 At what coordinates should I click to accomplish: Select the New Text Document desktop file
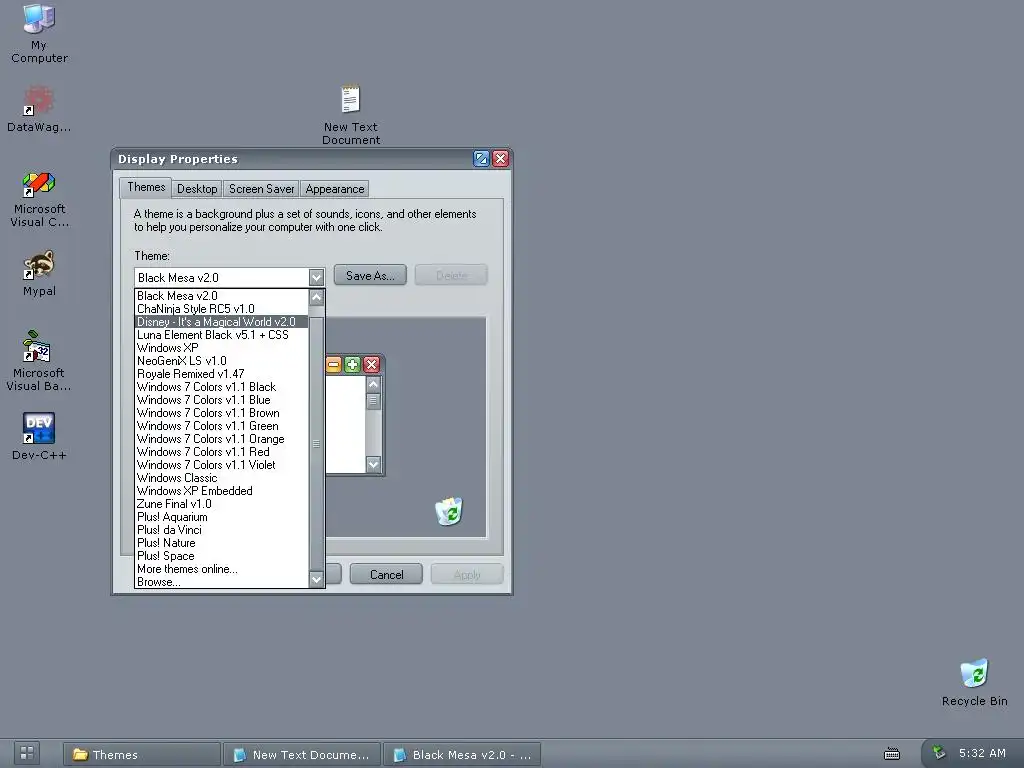[x=351, y=115]
